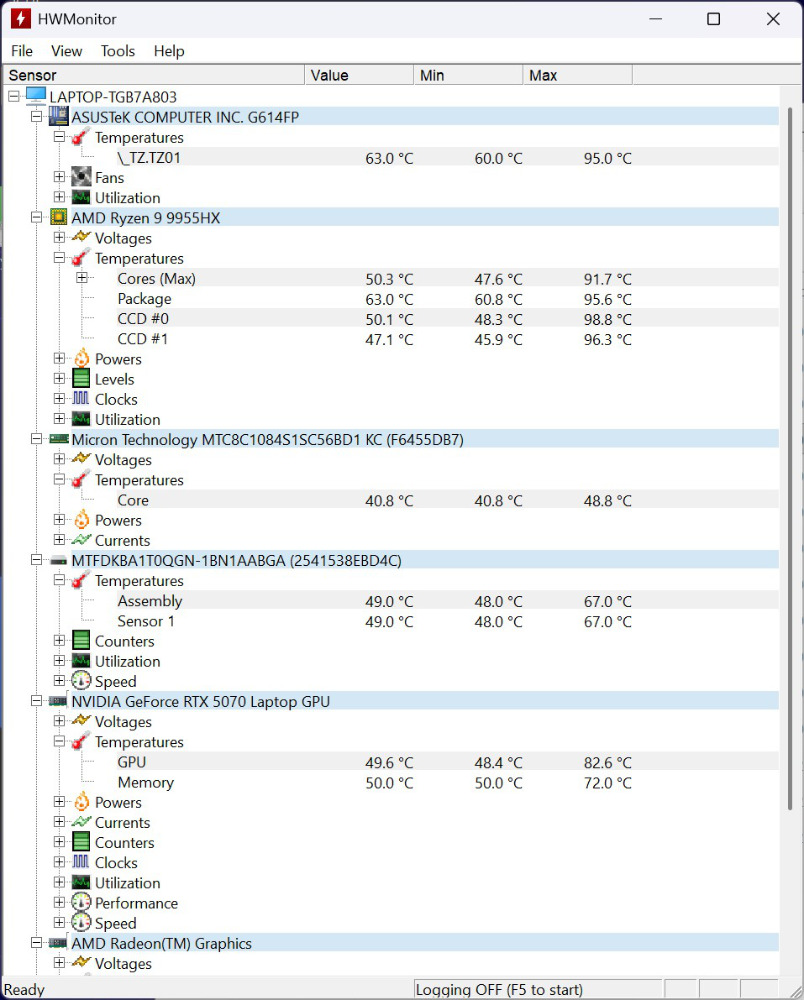
Task: Click the MTFDKBA1T0QGN SSD drive icon
Action: (59, 561)
